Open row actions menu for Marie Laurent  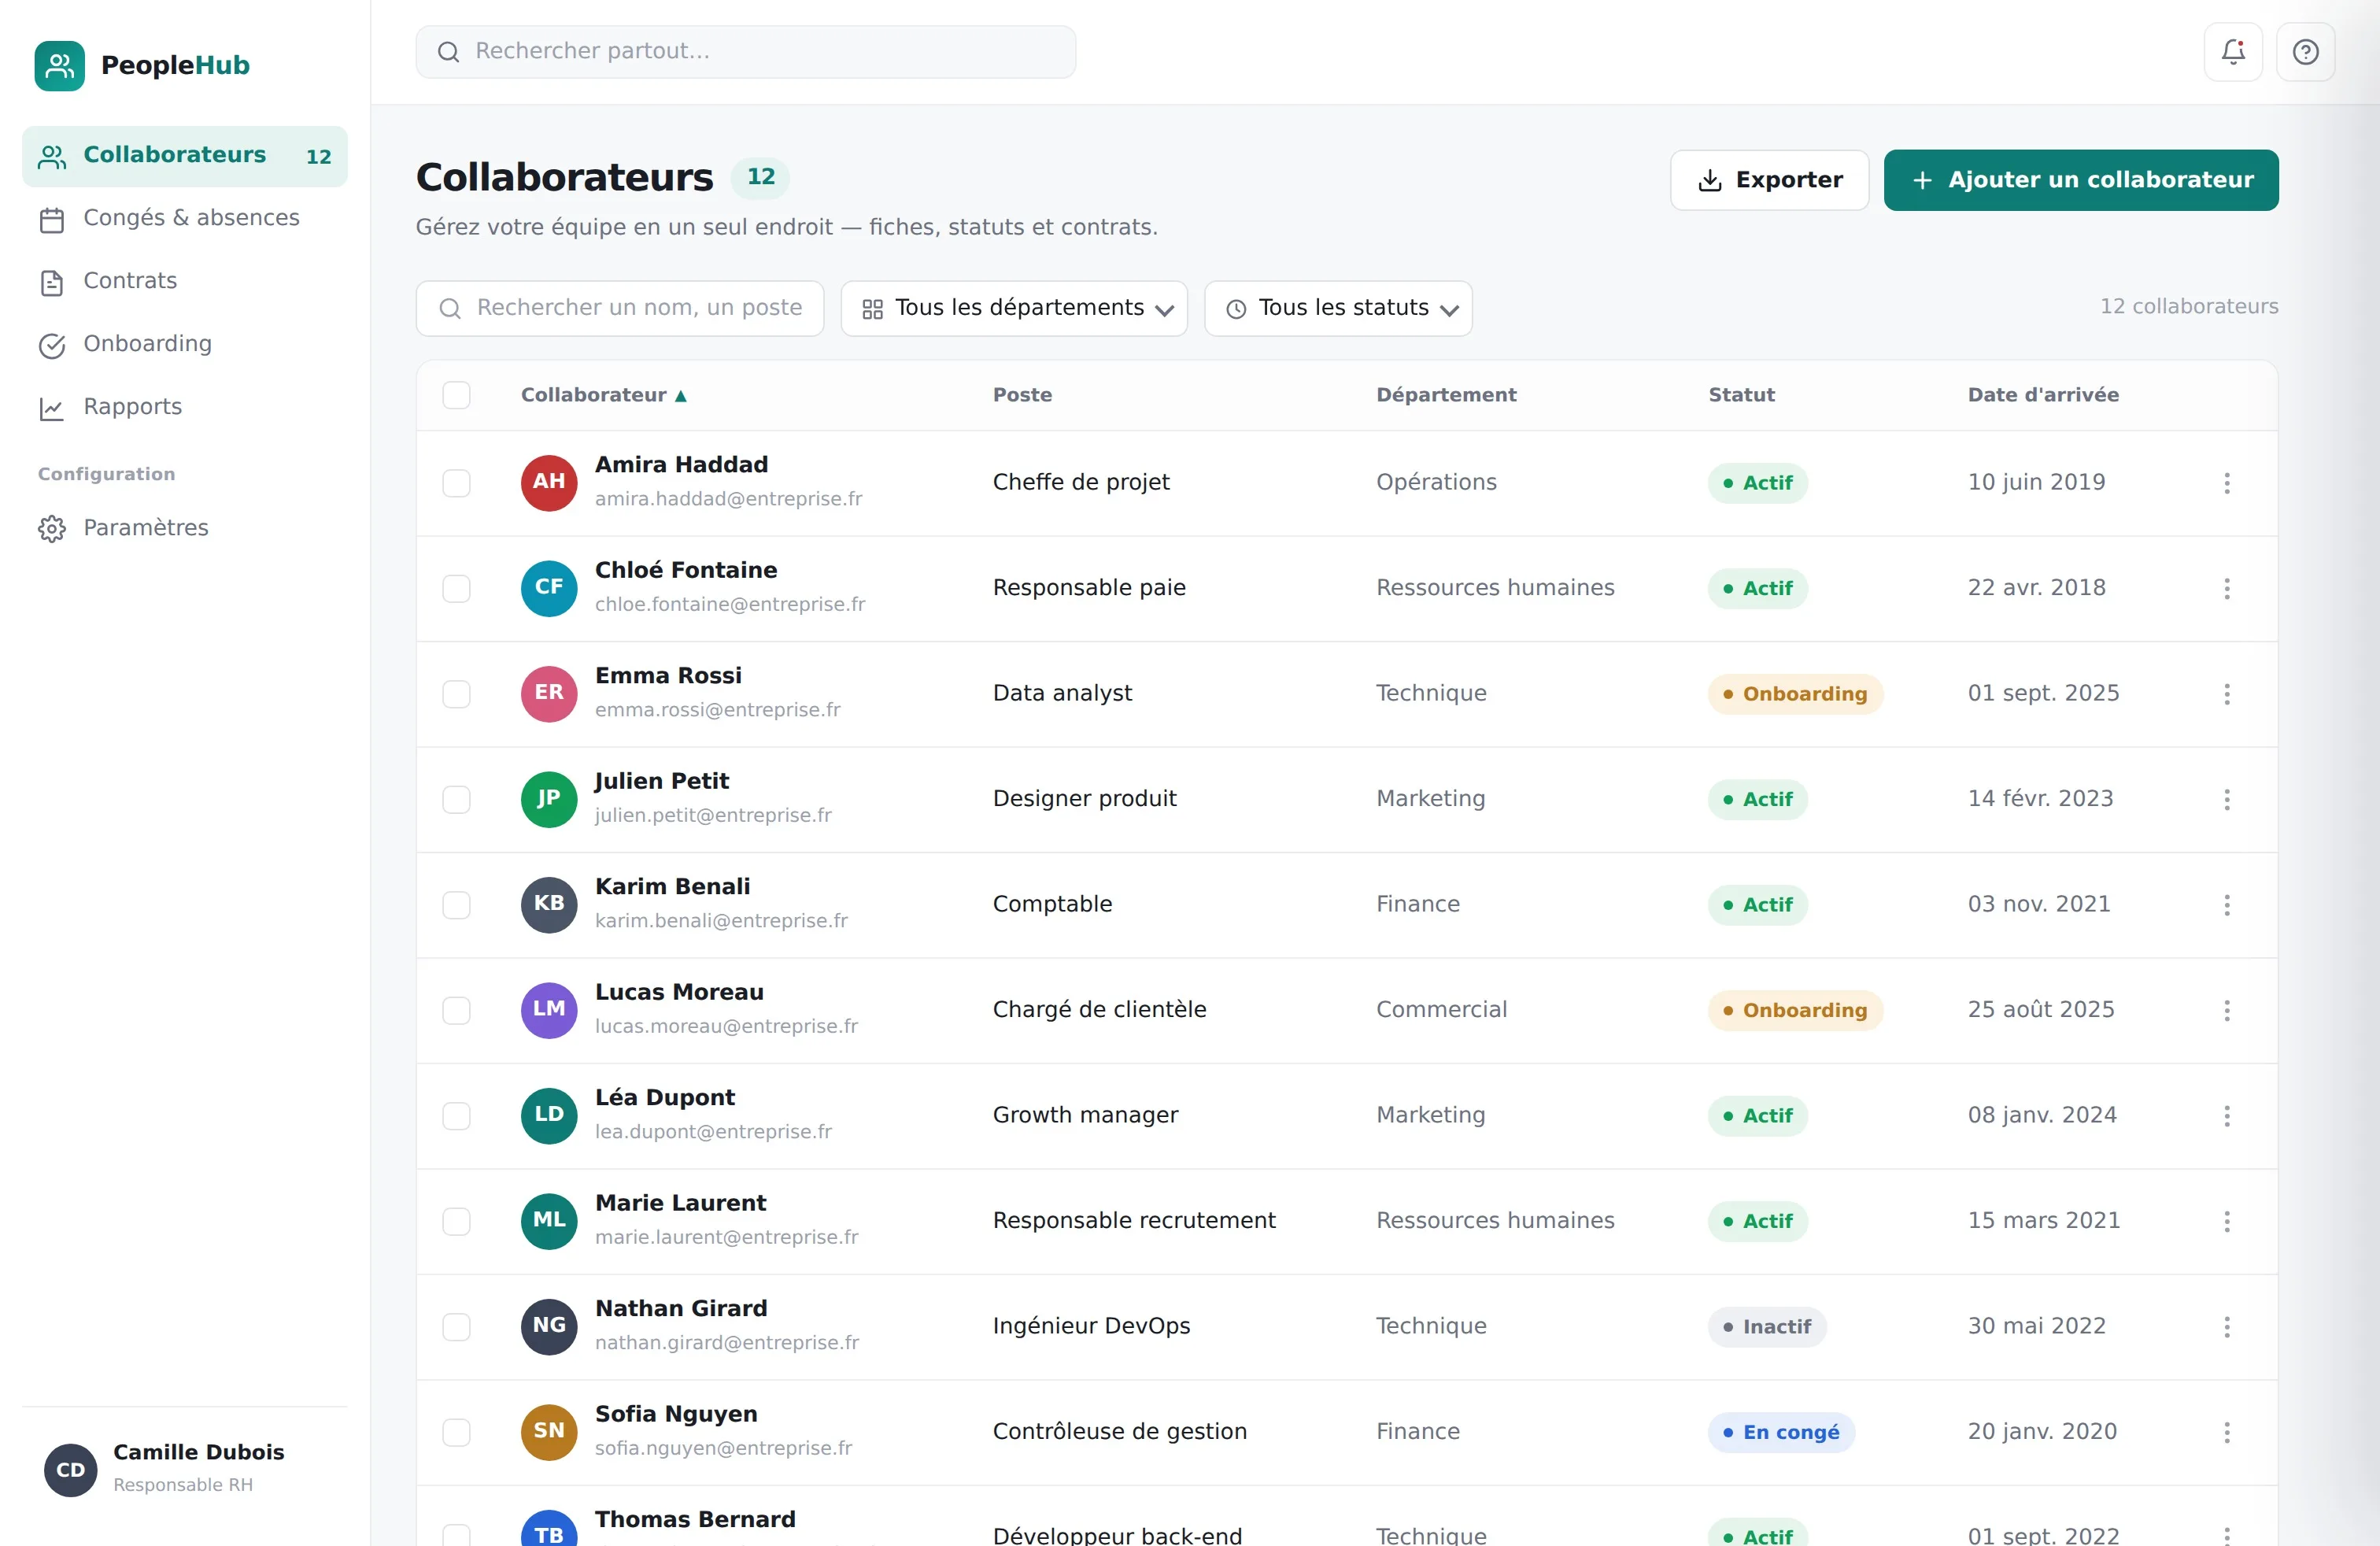[x=2226, y=1221]
